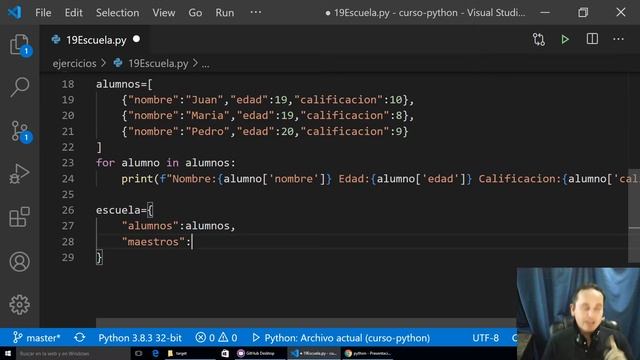Open Microsoft Store from taskbar

click(225, 353)
